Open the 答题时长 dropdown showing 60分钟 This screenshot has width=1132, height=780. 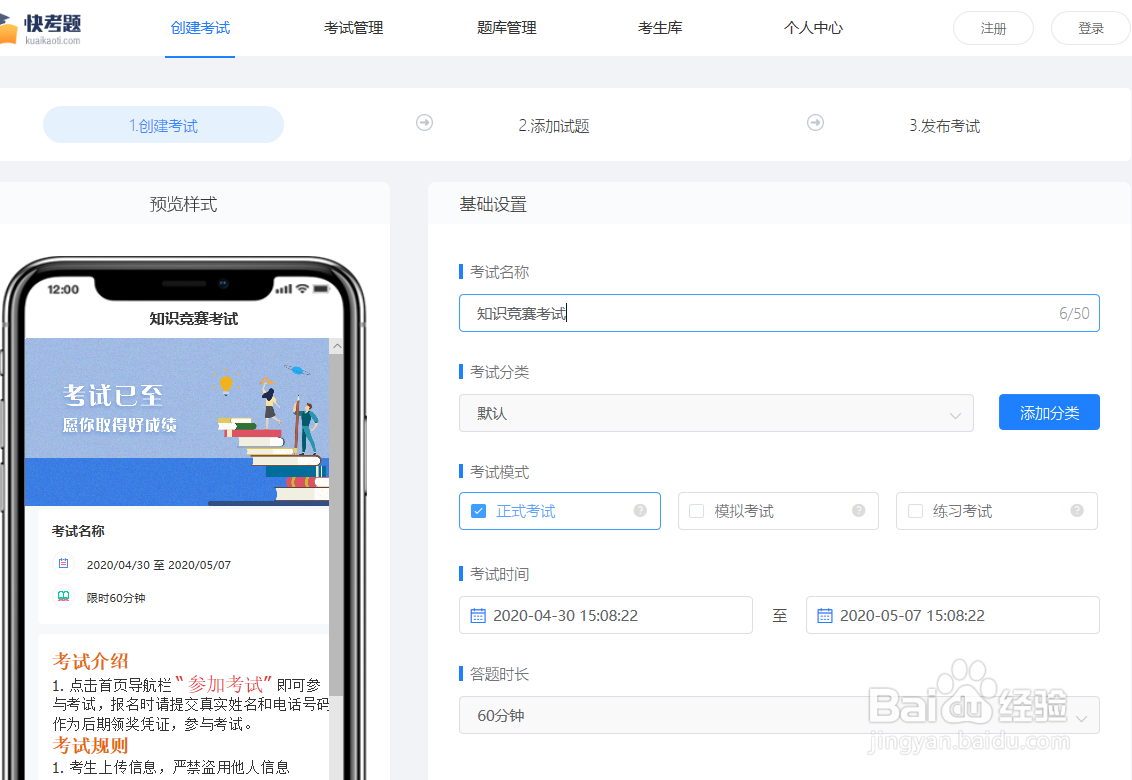(x=779, y=715)
